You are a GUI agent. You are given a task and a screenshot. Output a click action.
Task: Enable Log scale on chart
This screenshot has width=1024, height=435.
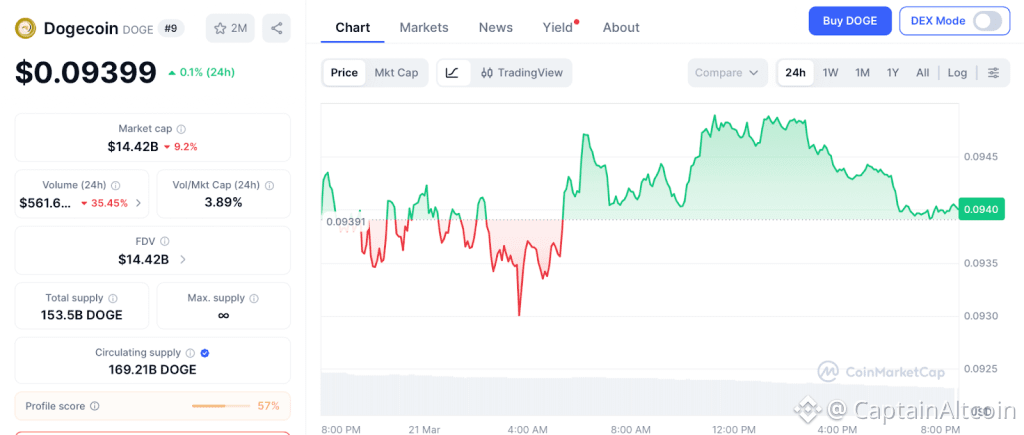coord(957,73)
